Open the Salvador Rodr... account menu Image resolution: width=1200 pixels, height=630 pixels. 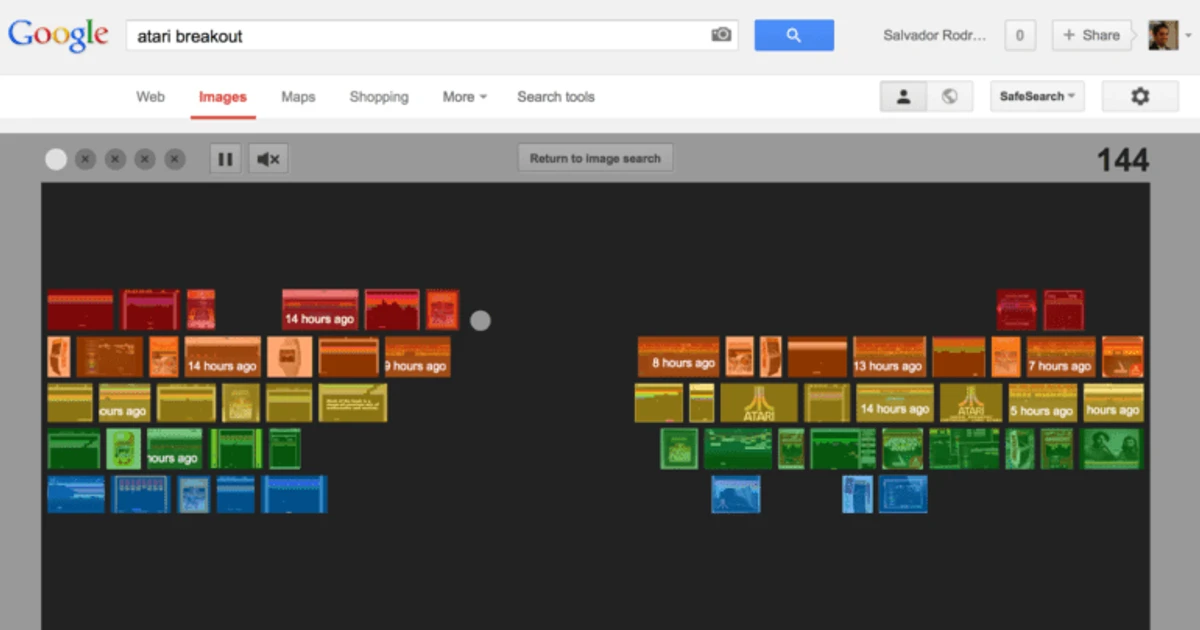pyautogui.click(x=934, y=35)
